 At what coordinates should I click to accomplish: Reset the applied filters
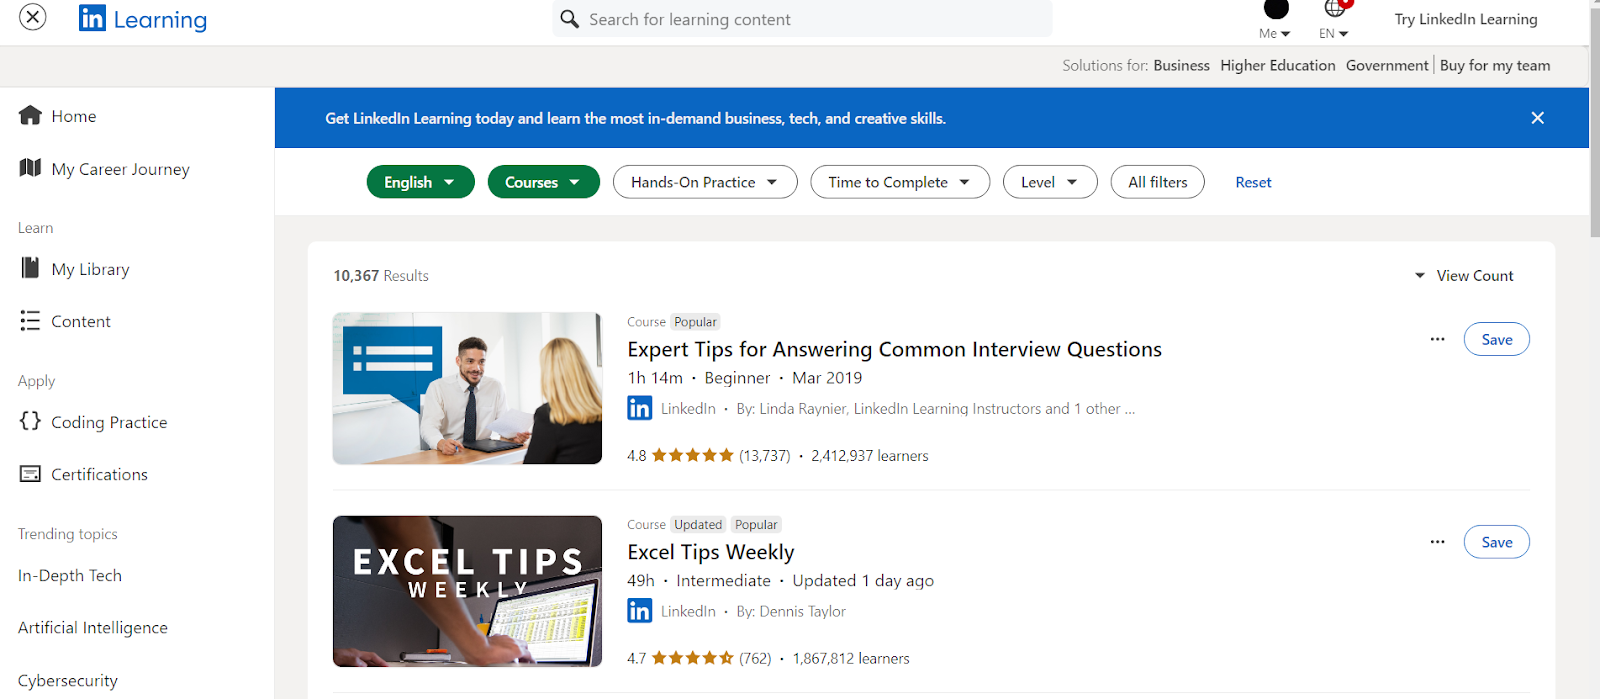[1253, 182]
